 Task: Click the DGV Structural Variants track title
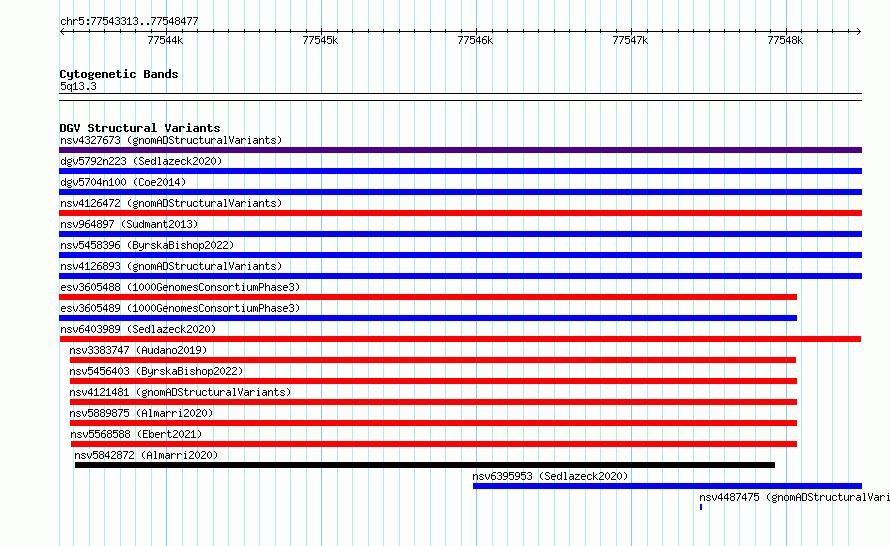click(x=140, y=128)
